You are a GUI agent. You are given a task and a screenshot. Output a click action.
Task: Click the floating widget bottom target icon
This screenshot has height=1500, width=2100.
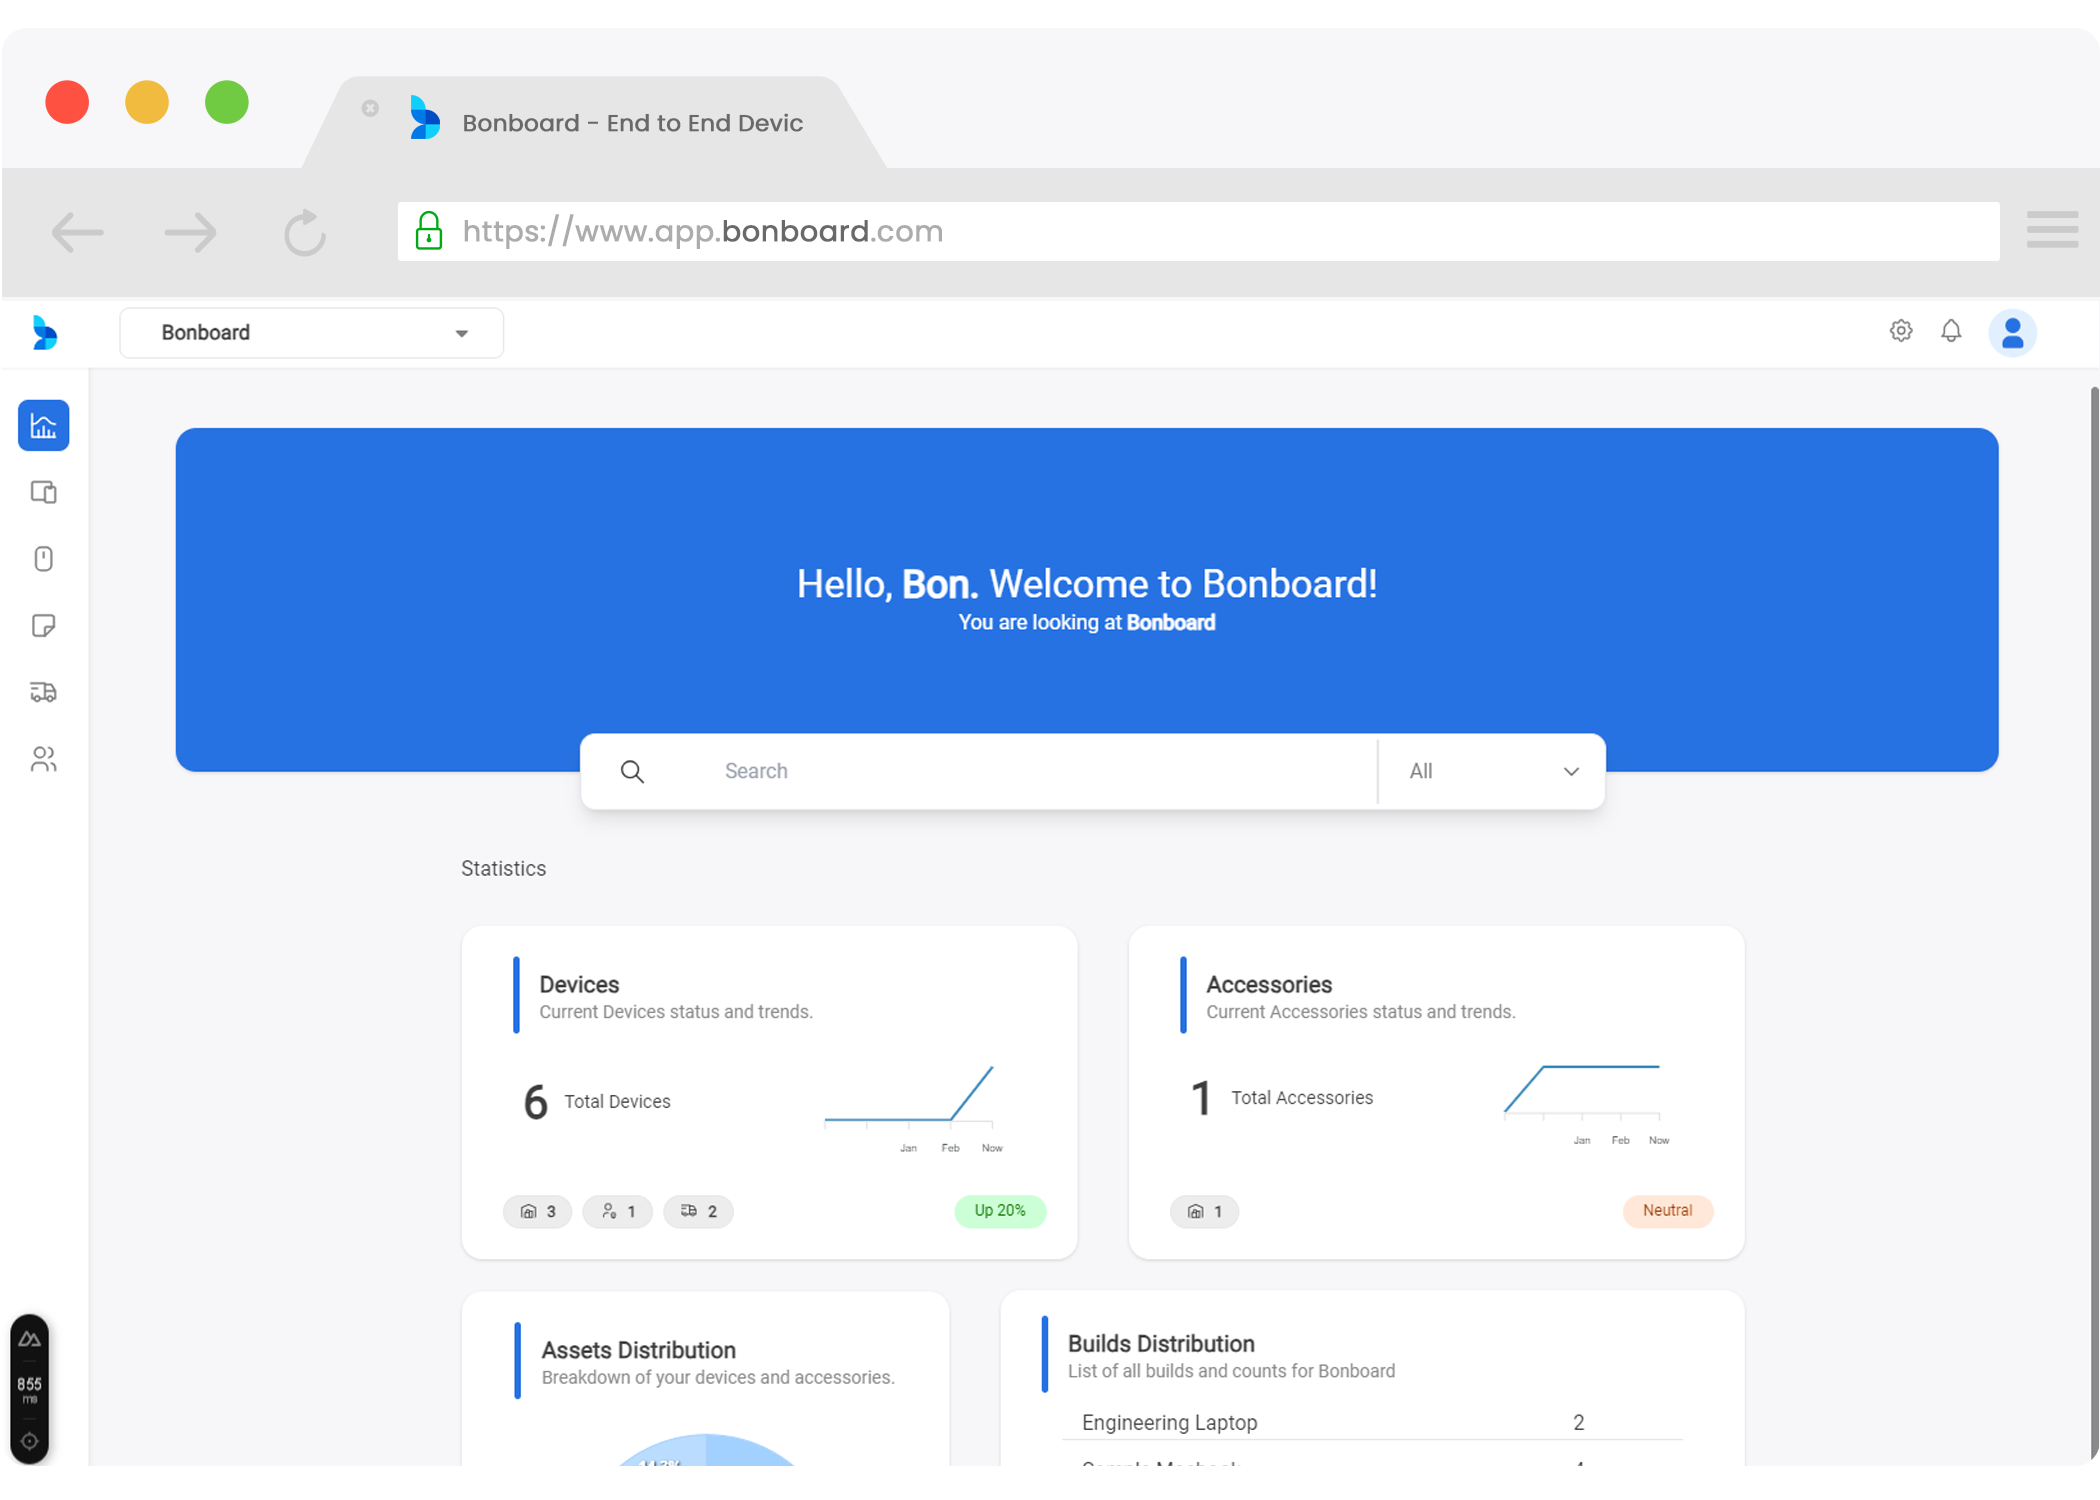(x=29, y=1441)
